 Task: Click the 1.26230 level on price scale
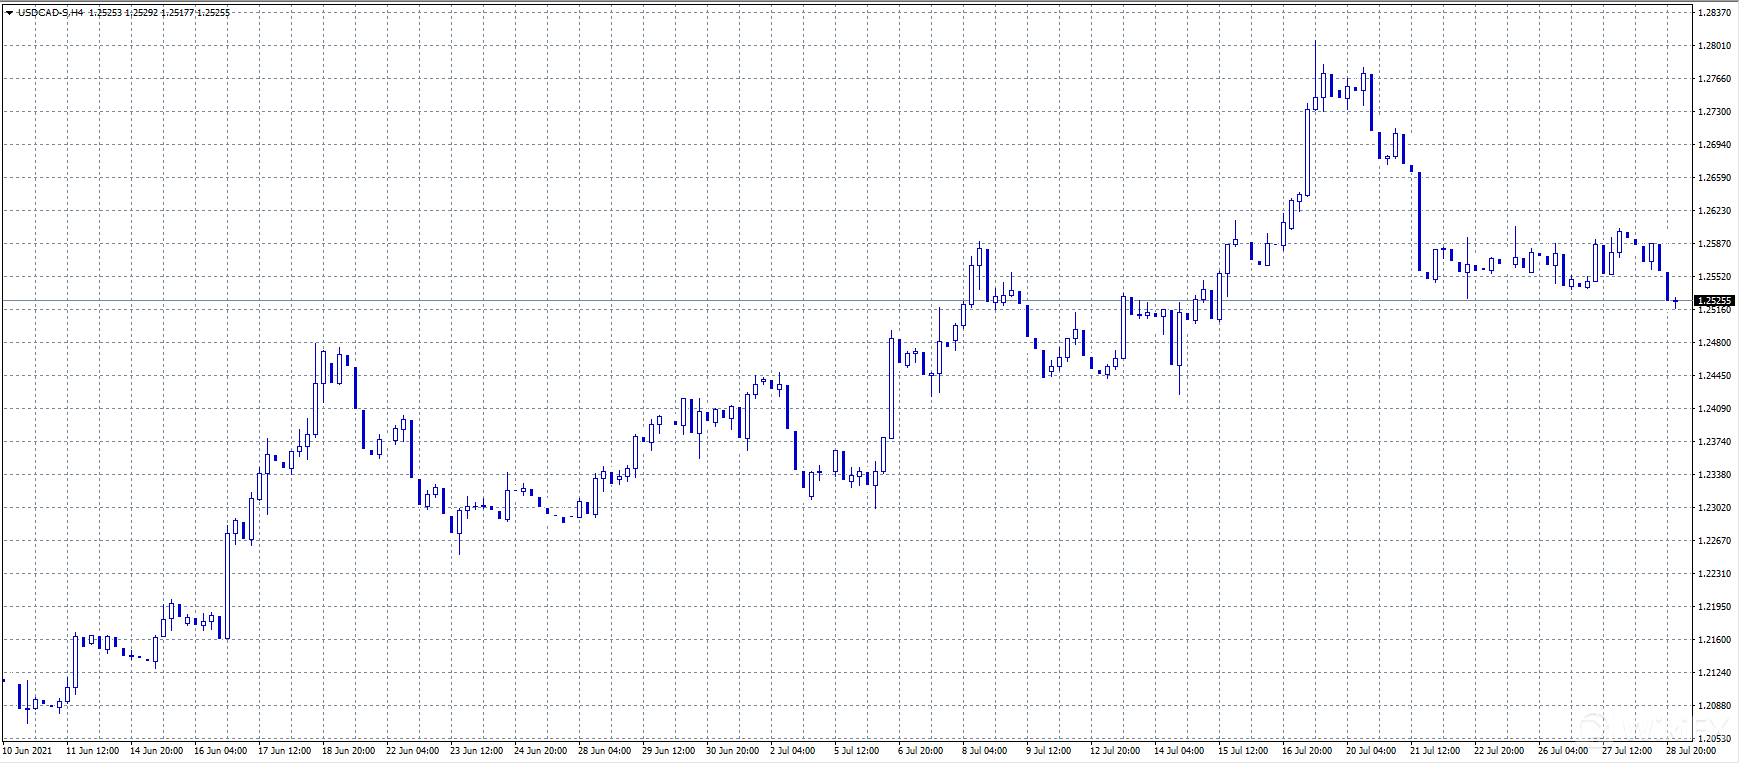tap(1714, 211)
